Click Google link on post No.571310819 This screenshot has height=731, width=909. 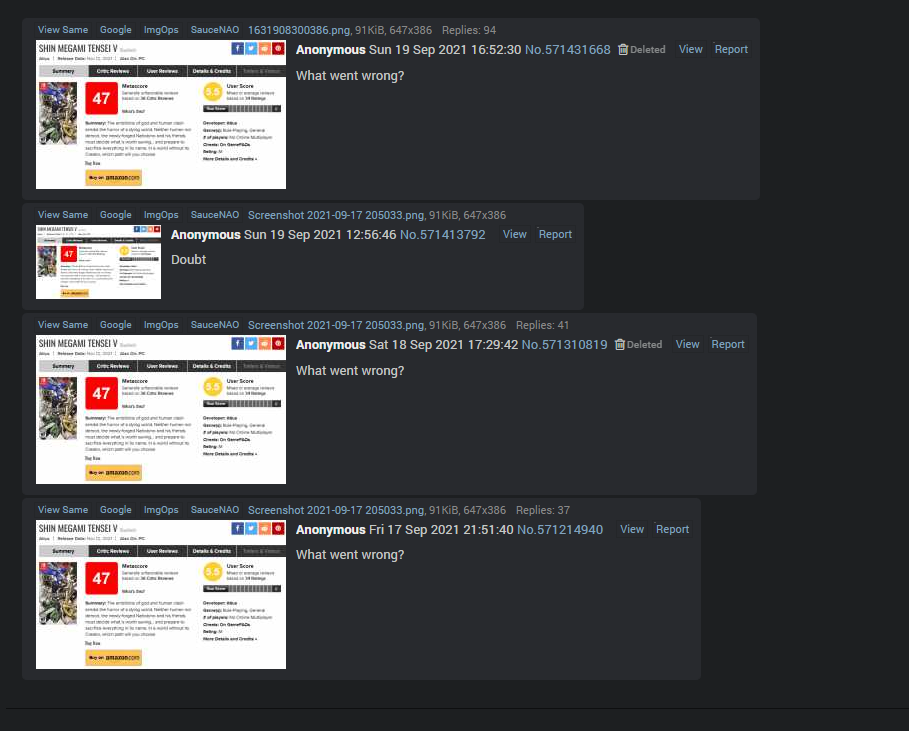point(115,325)
